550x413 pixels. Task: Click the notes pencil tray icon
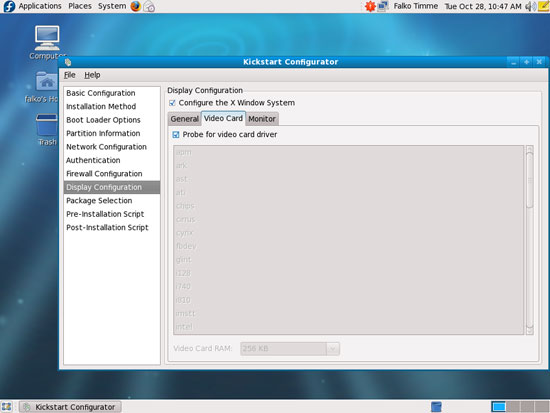pos(543,6)
